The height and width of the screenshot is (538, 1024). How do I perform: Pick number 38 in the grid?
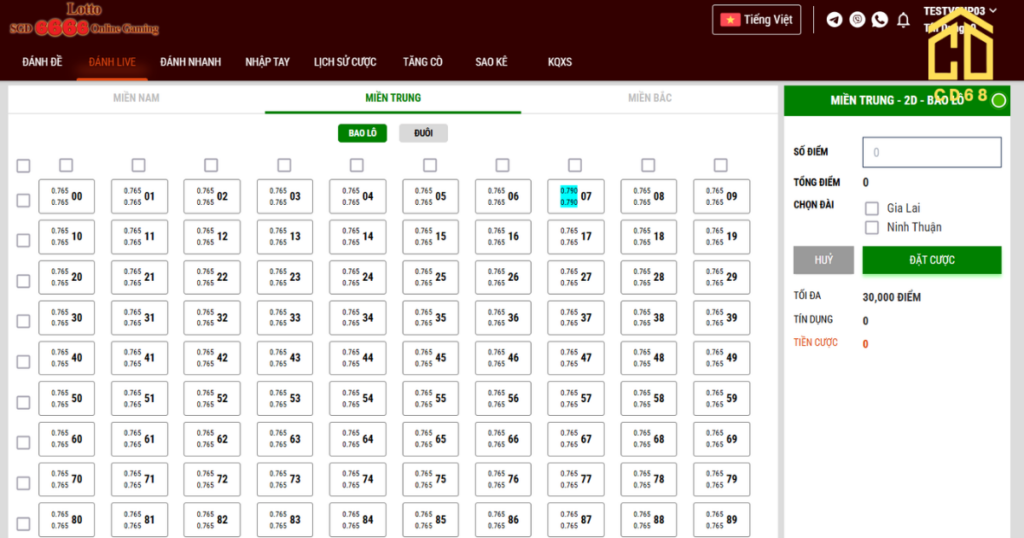(x=648, y=317)
